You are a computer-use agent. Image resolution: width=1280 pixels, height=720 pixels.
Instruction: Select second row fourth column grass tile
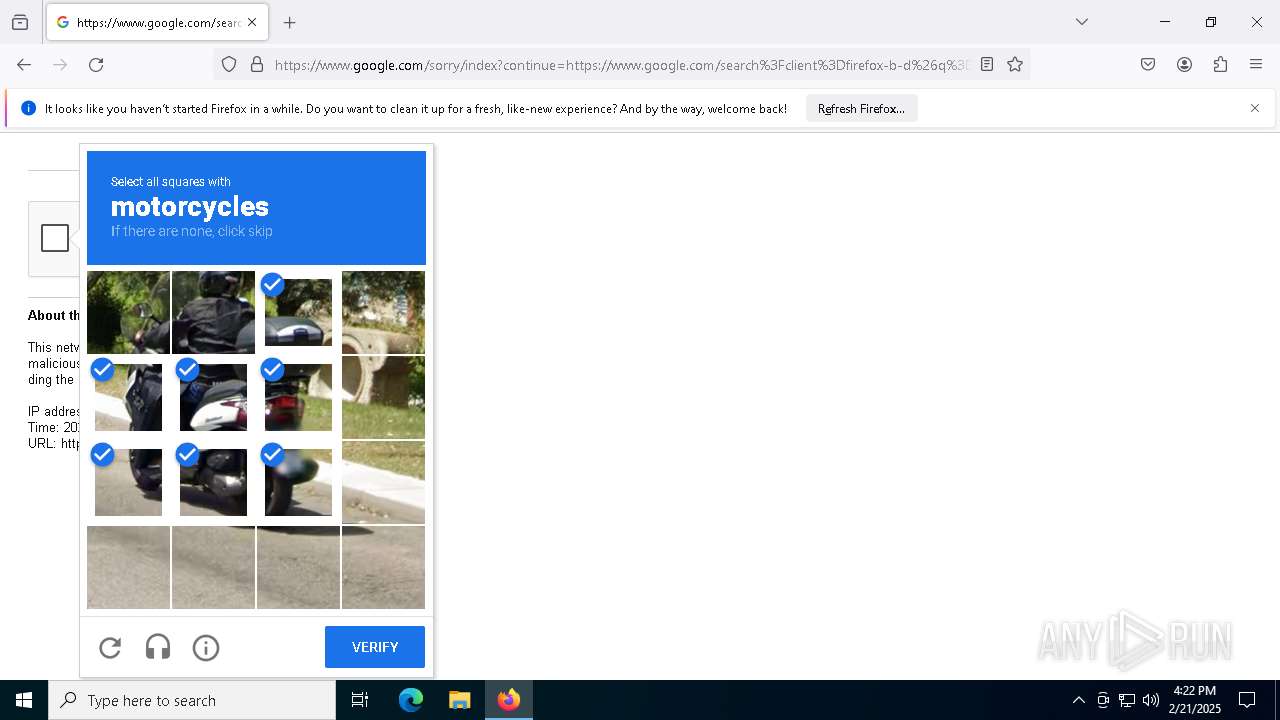[383, 397]
